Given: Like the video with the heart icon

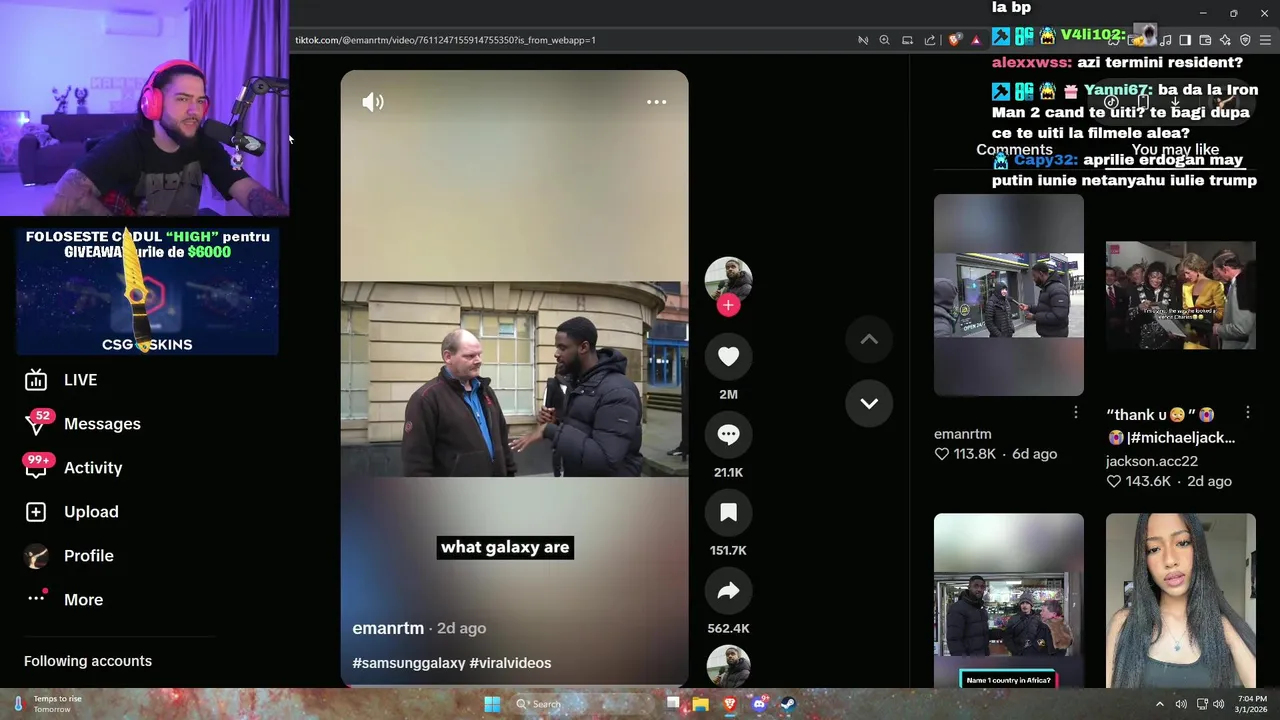Looking at the screenshot, I should pyautogui.click(x=728, y=357).
